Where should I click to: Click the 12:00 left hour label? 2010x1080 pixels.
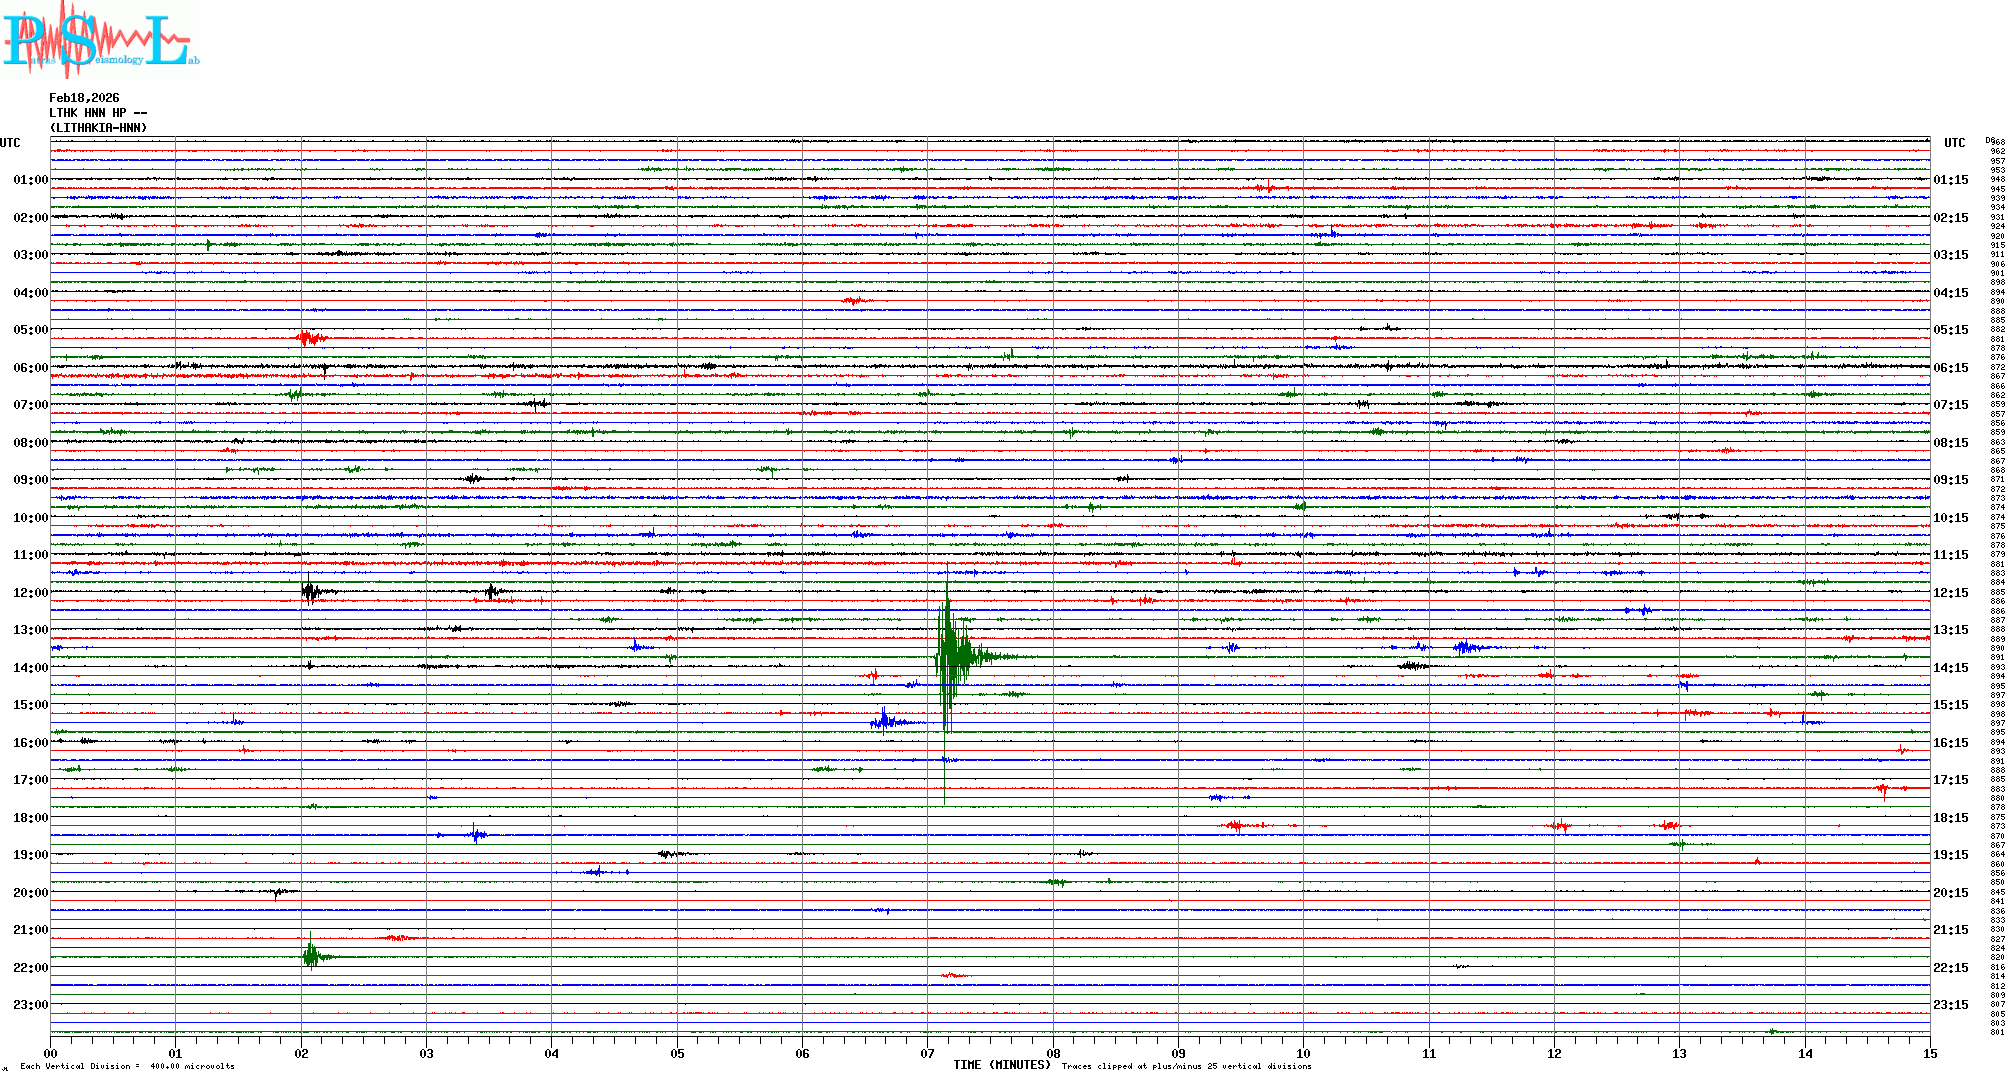(30, 593)
